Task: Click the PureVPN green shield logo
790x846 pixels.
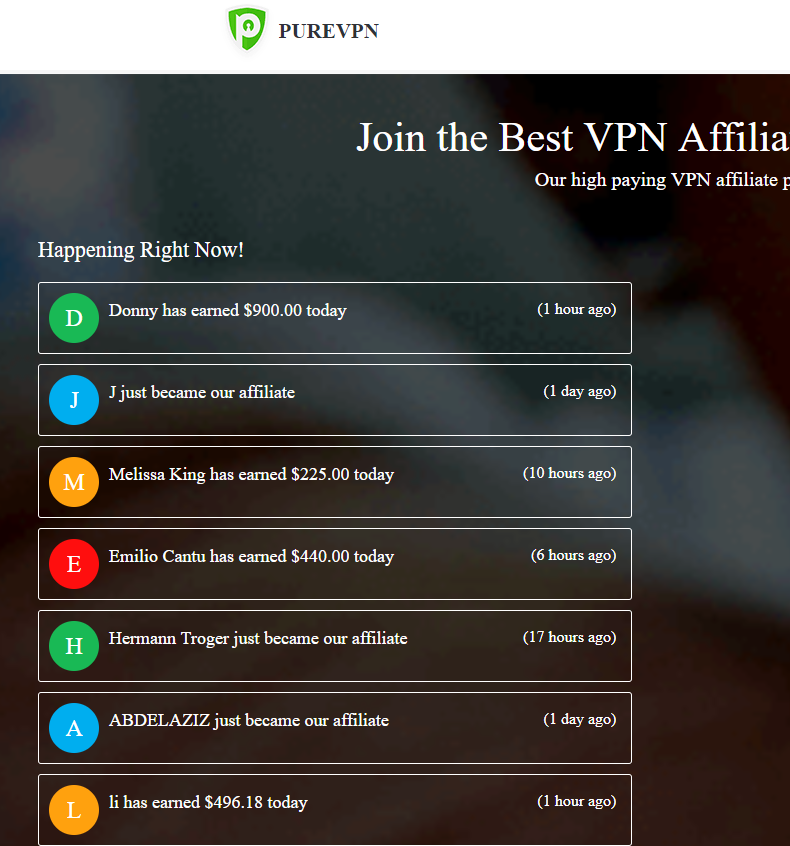Action: (247, 28)
